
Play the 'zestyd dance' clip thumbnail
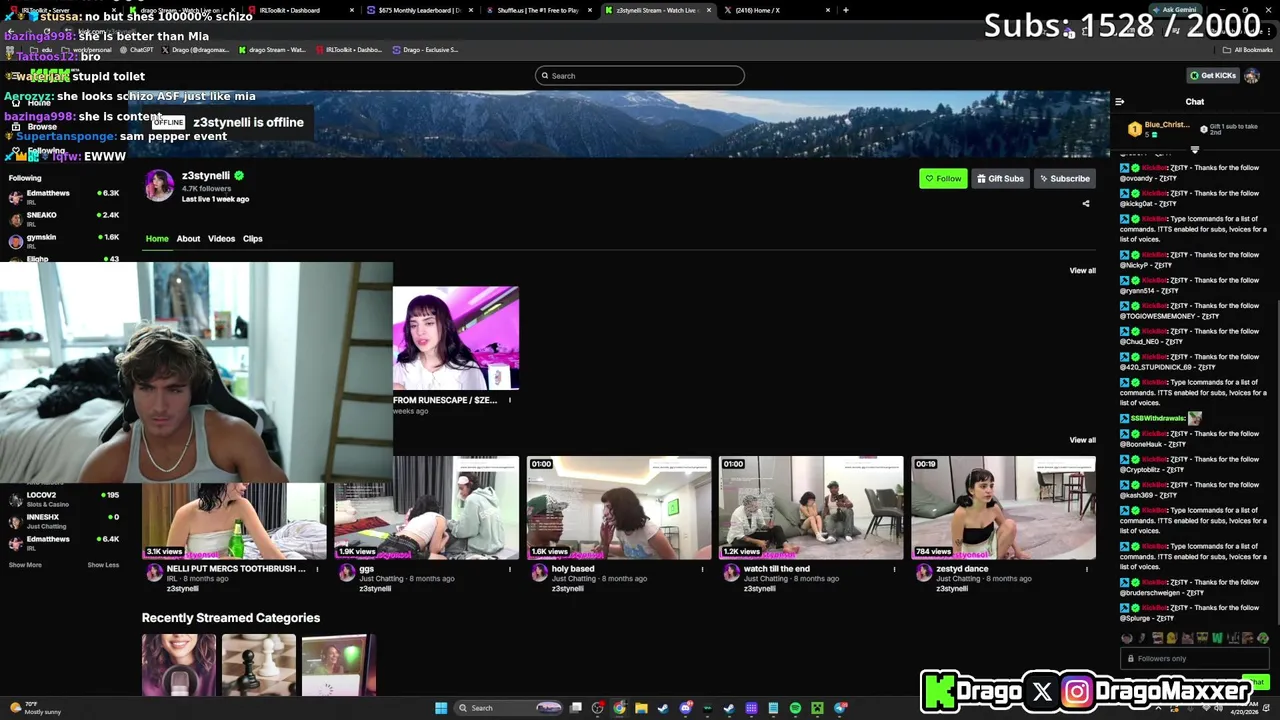click(1003, 508)
